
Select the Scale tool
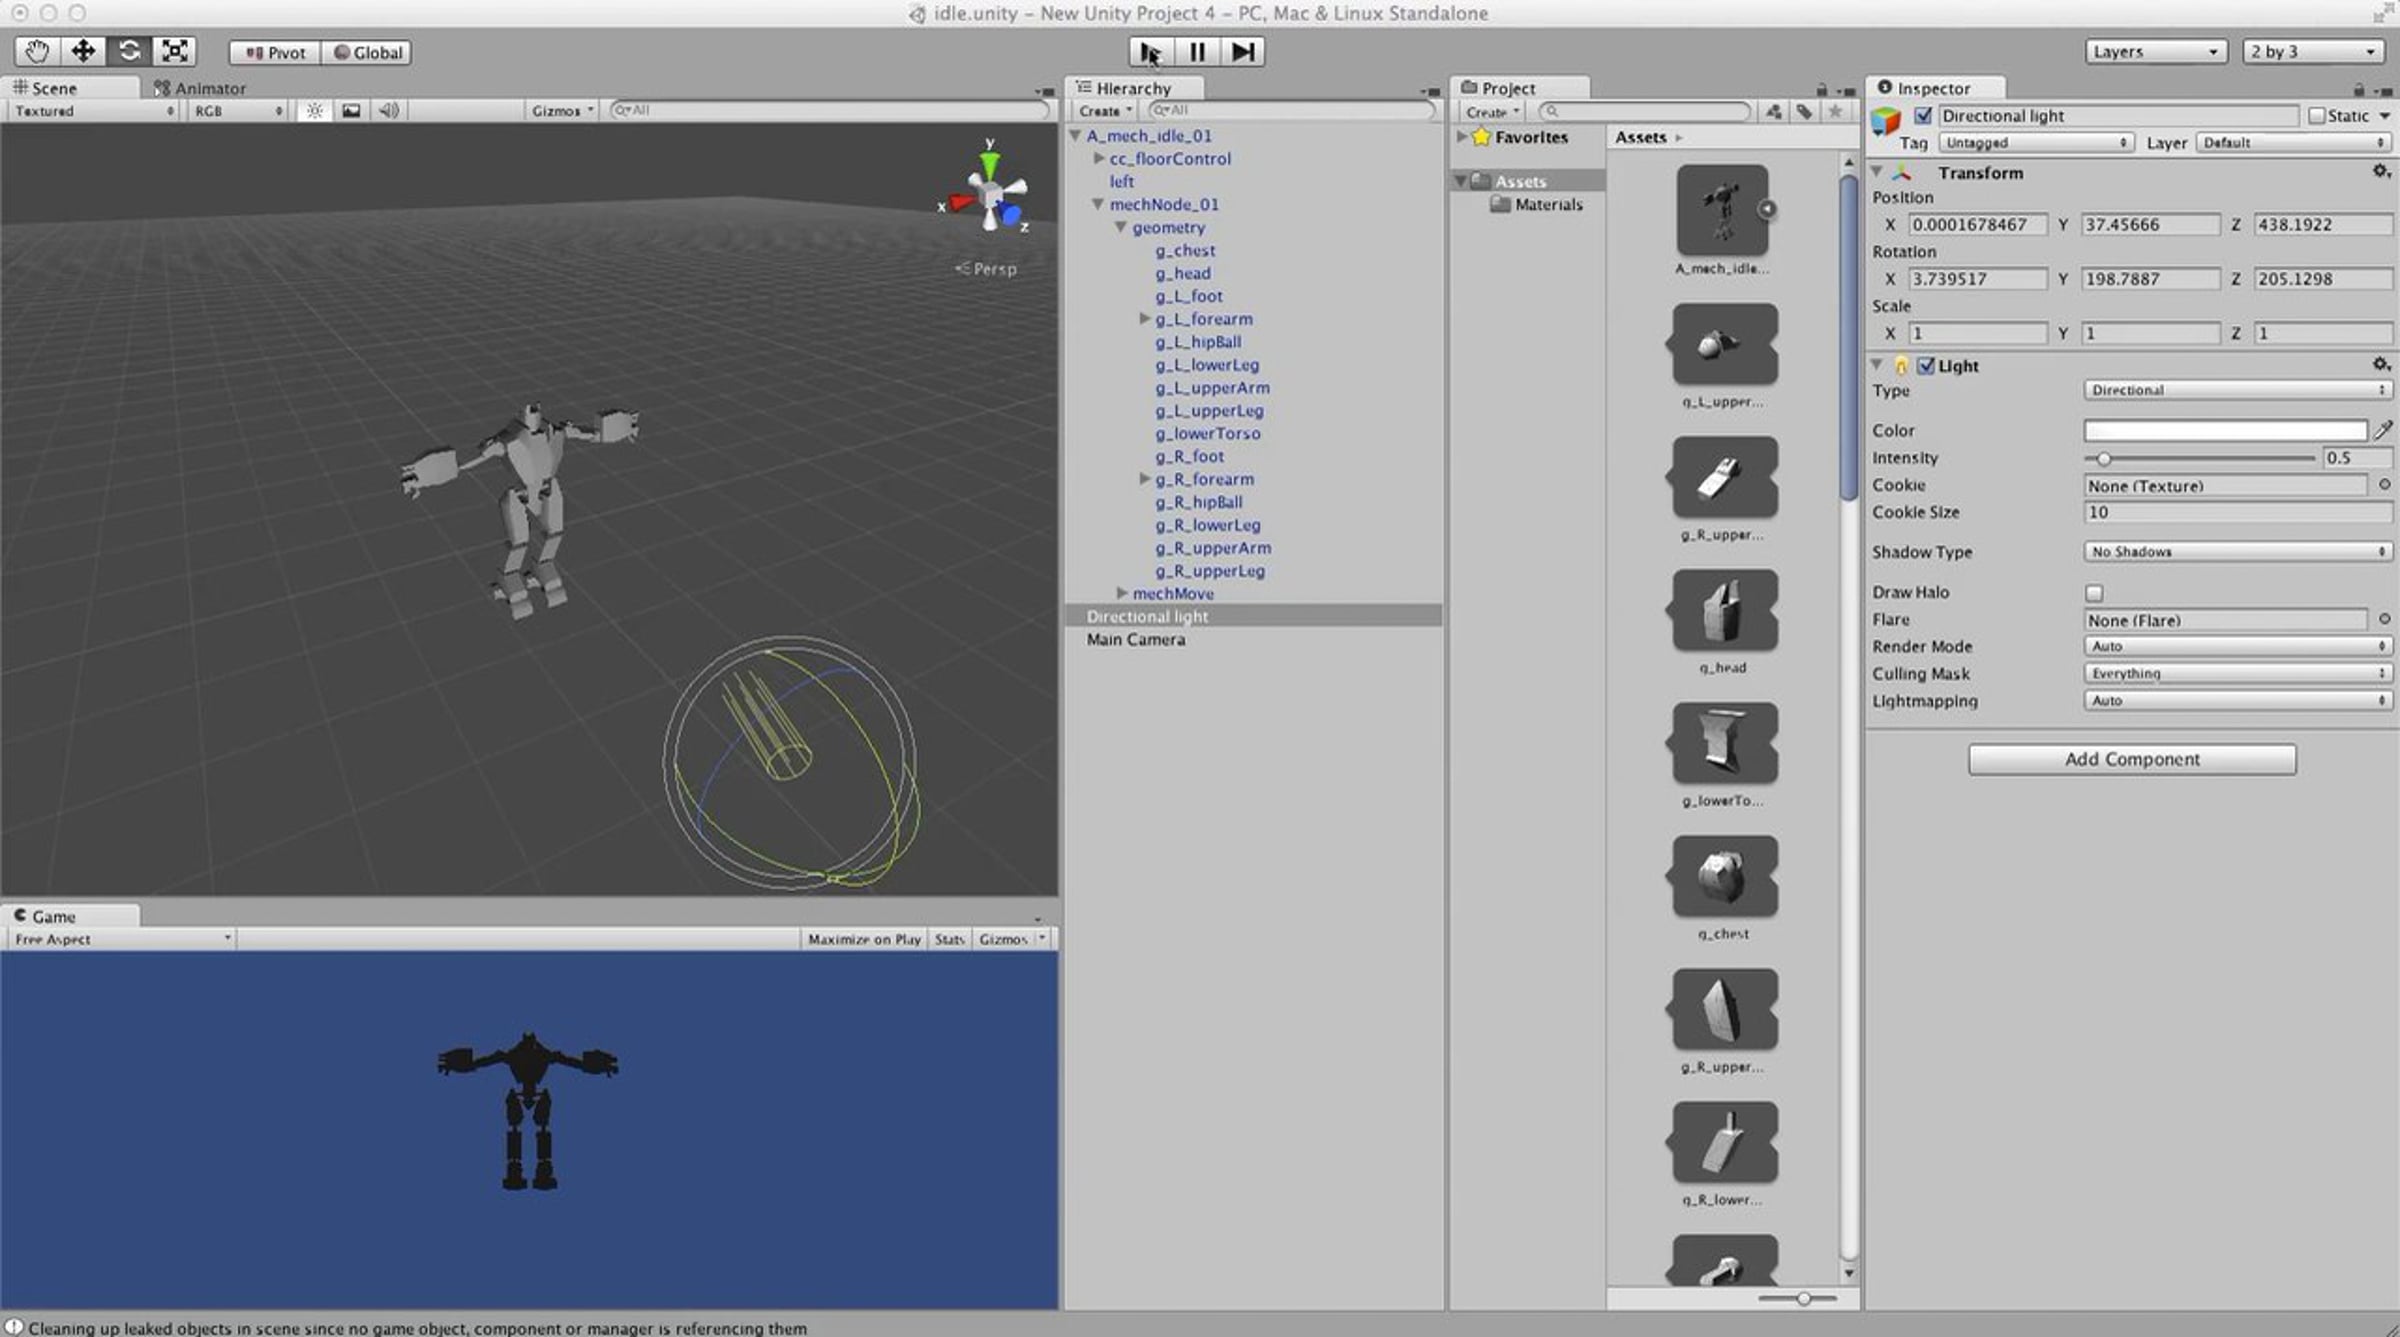175,51
